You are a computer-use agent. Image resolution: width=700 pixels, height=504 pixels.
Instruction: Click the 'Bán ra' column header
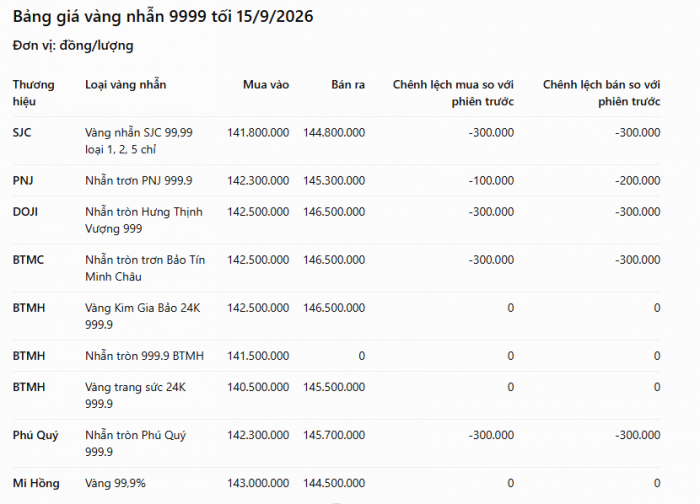(348, 84)
